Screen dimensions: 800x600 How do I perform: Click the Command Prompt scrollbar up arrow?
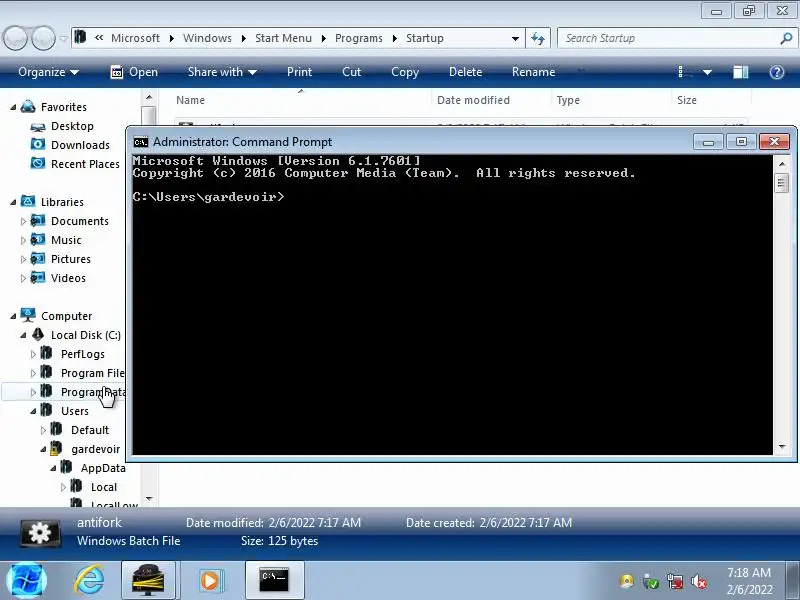point(782,164)
